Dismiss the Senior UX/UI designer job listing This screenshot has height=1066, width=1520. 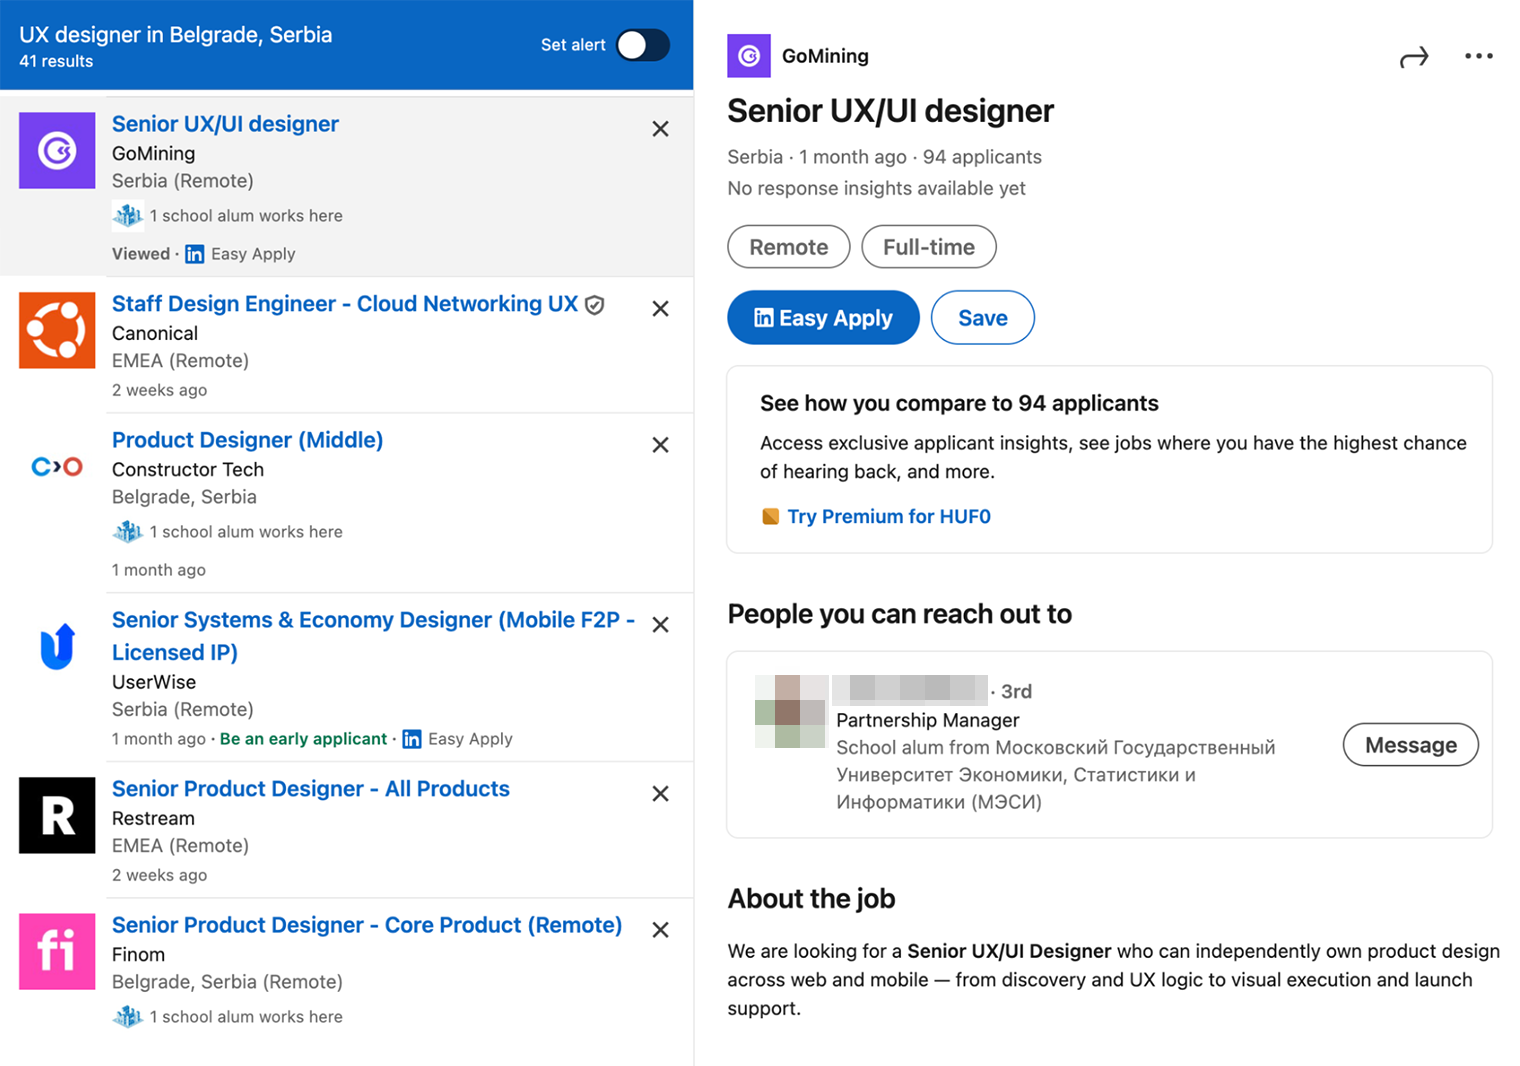coord(660,129)
